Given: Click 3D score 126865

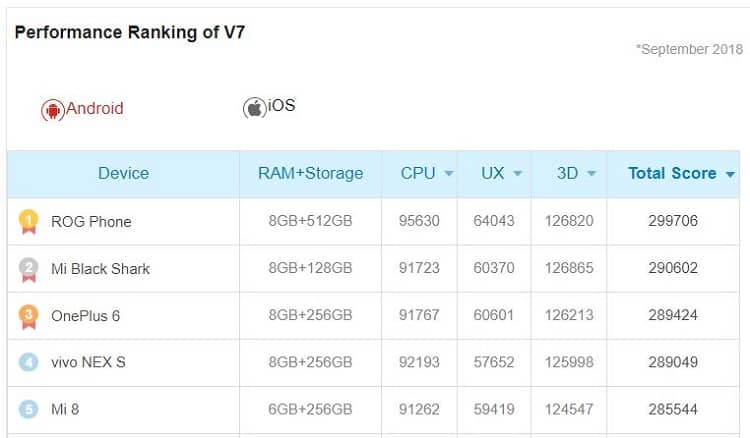Looking at the screenshot, I should pos(569,268).
